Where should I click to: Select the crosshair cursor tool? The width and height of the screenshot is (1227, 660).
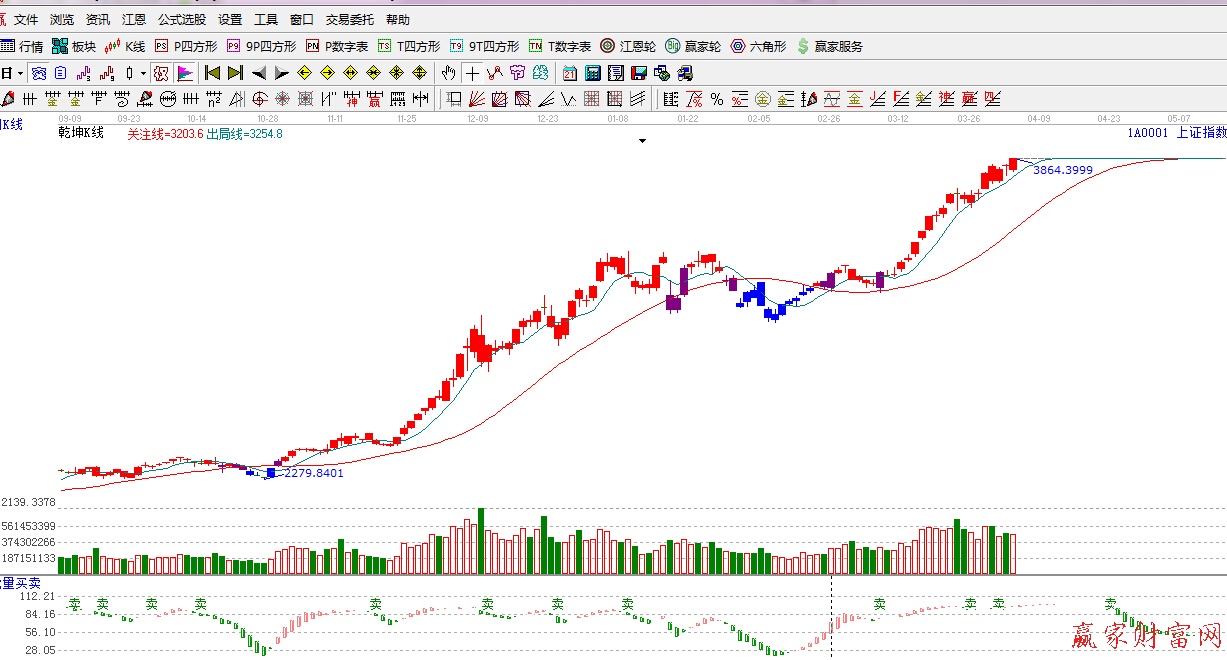[471, 73]
